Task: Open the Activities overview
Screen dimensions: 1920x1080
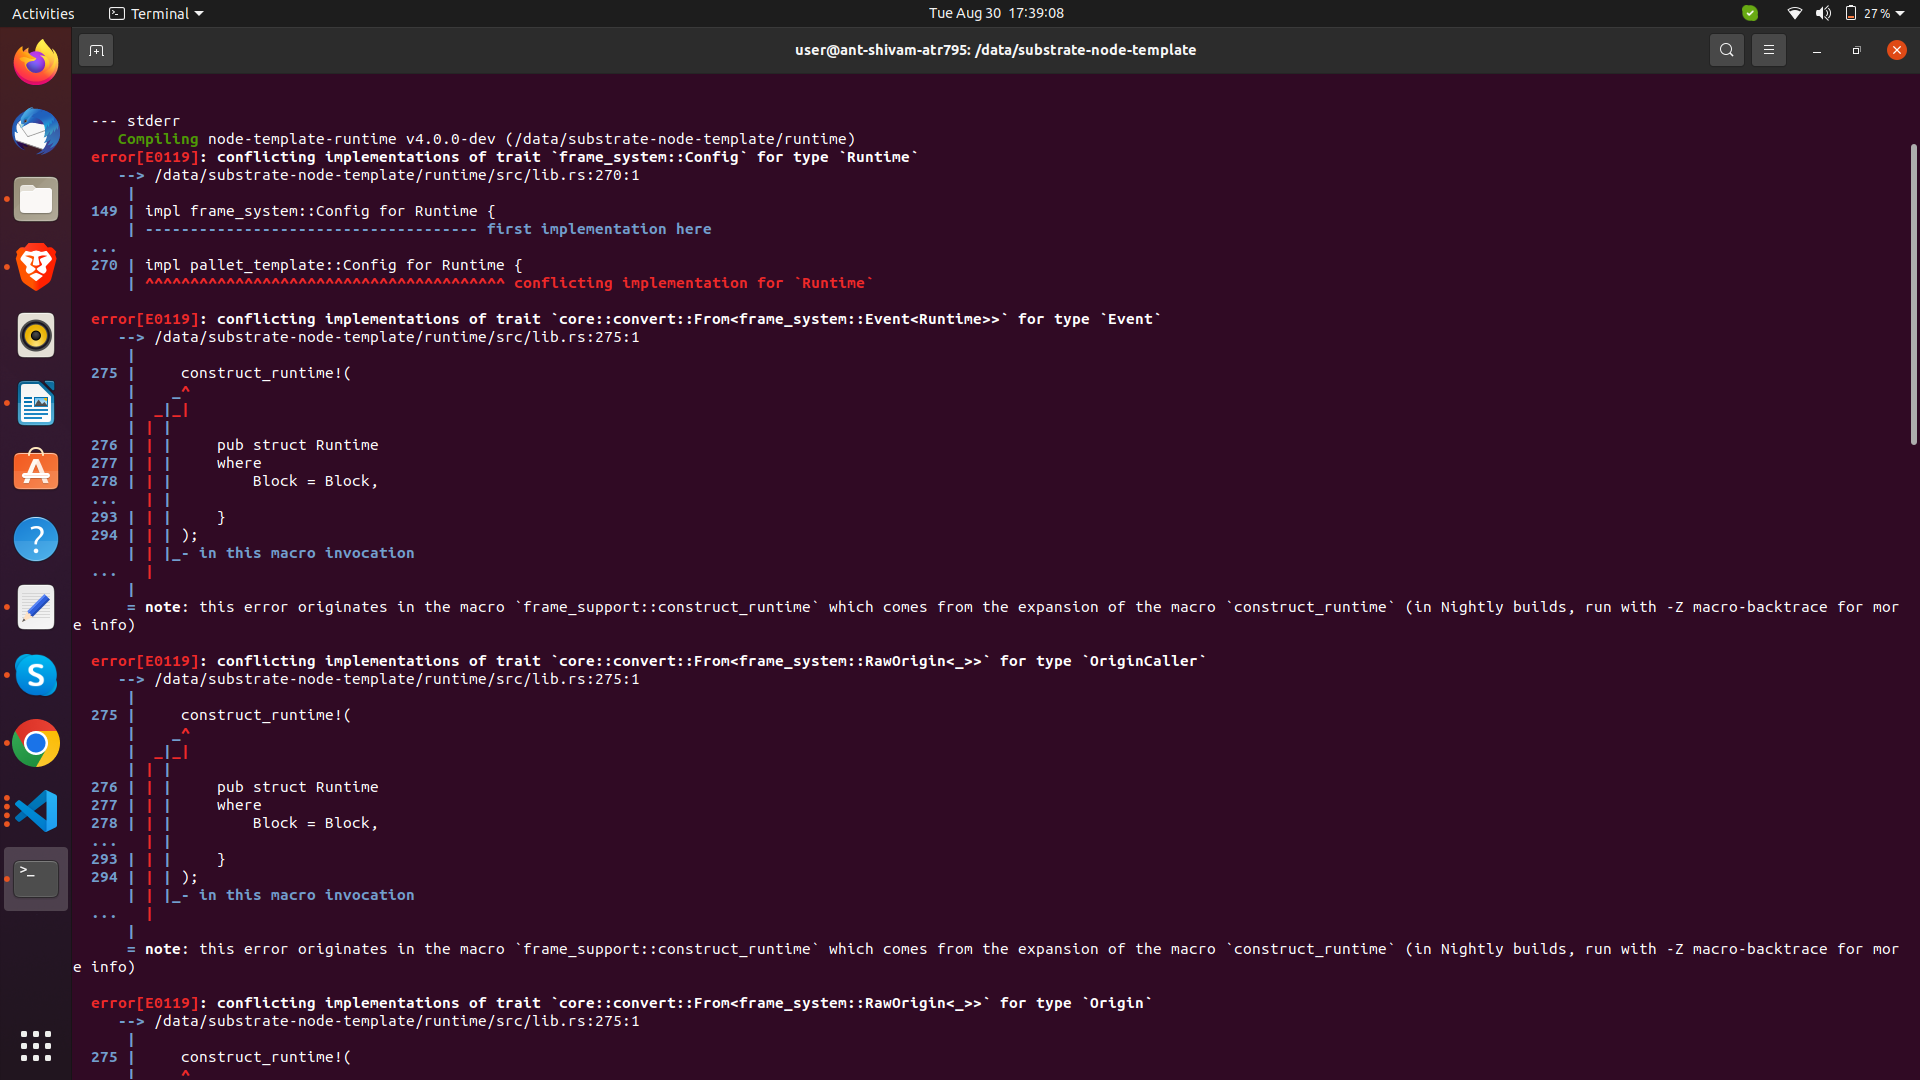Action: click(43, 13)
